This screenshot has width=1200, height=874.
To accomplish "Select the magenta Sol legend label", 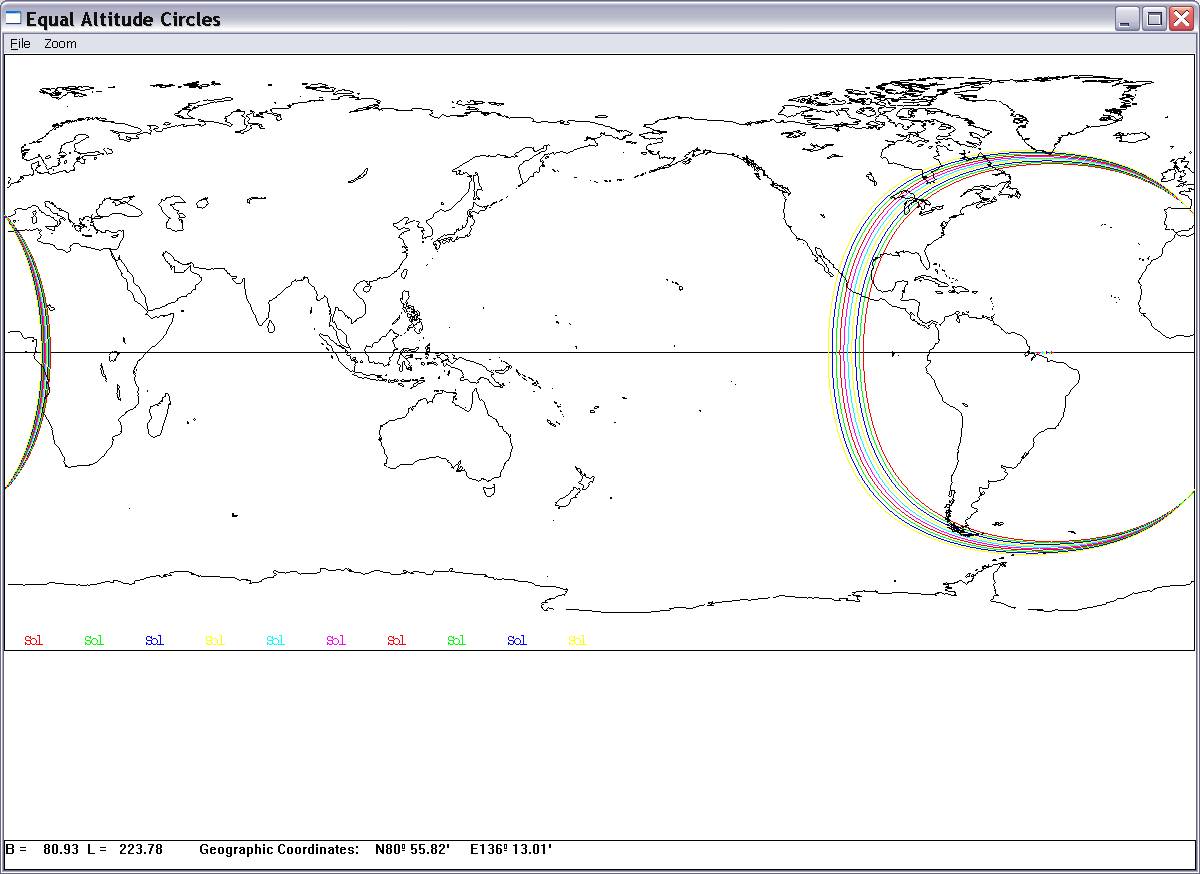I will 336,641.
